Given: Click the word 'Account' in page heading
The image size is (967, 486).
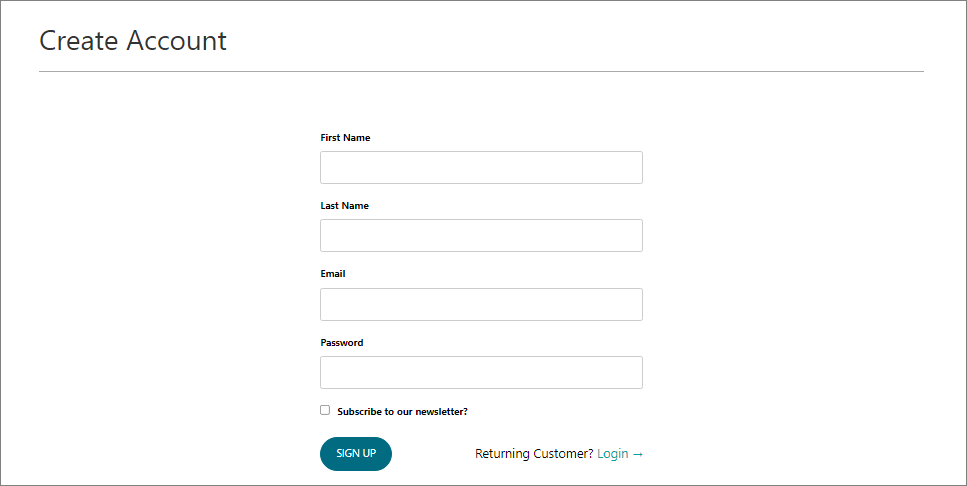Looking at the screenshot, I should click(176, 41).
